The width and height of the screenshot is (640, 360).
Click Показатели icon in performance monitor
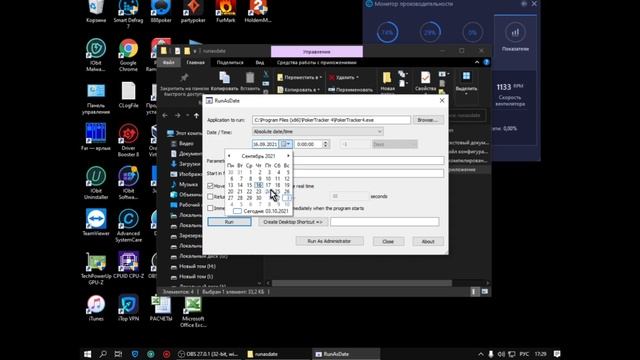point(515,38)
